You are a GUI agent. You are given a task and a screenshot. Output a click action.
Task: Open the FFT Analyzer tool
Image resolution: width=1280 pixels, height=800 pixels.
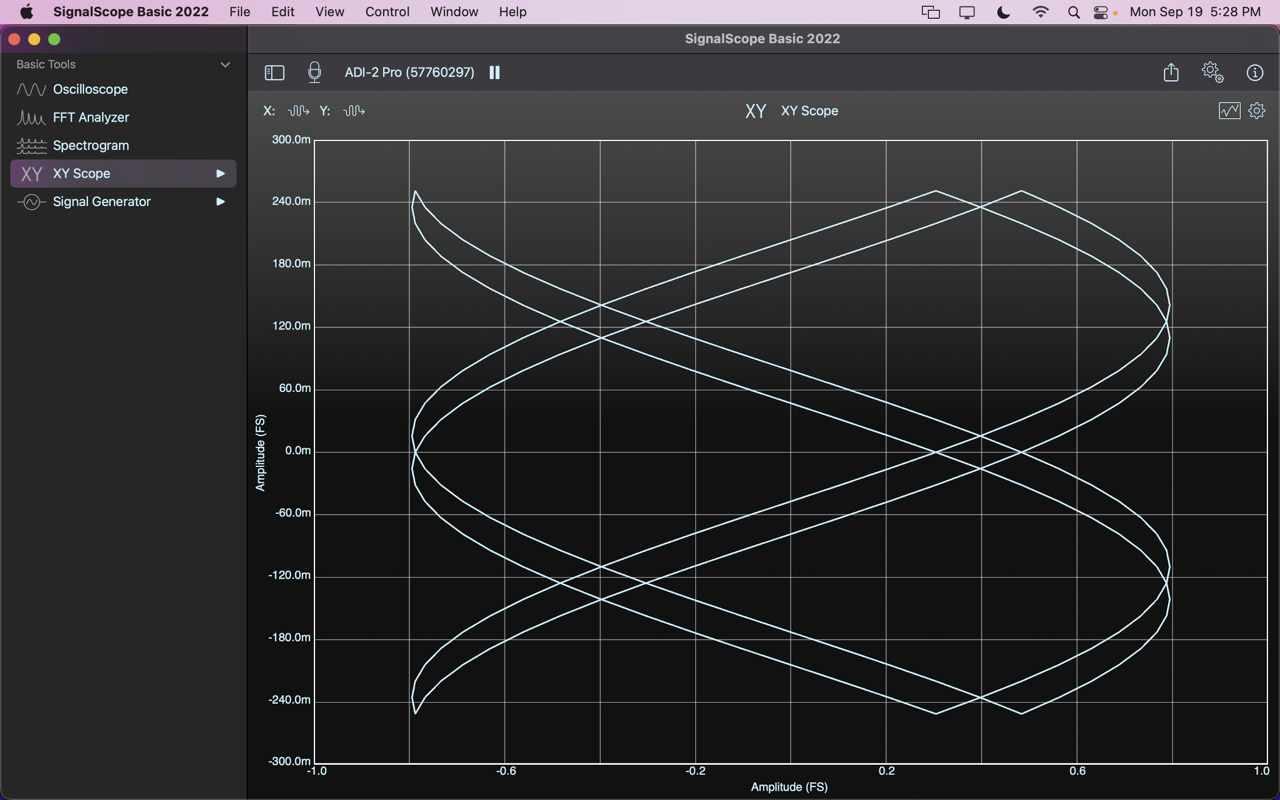coord(123,117)
